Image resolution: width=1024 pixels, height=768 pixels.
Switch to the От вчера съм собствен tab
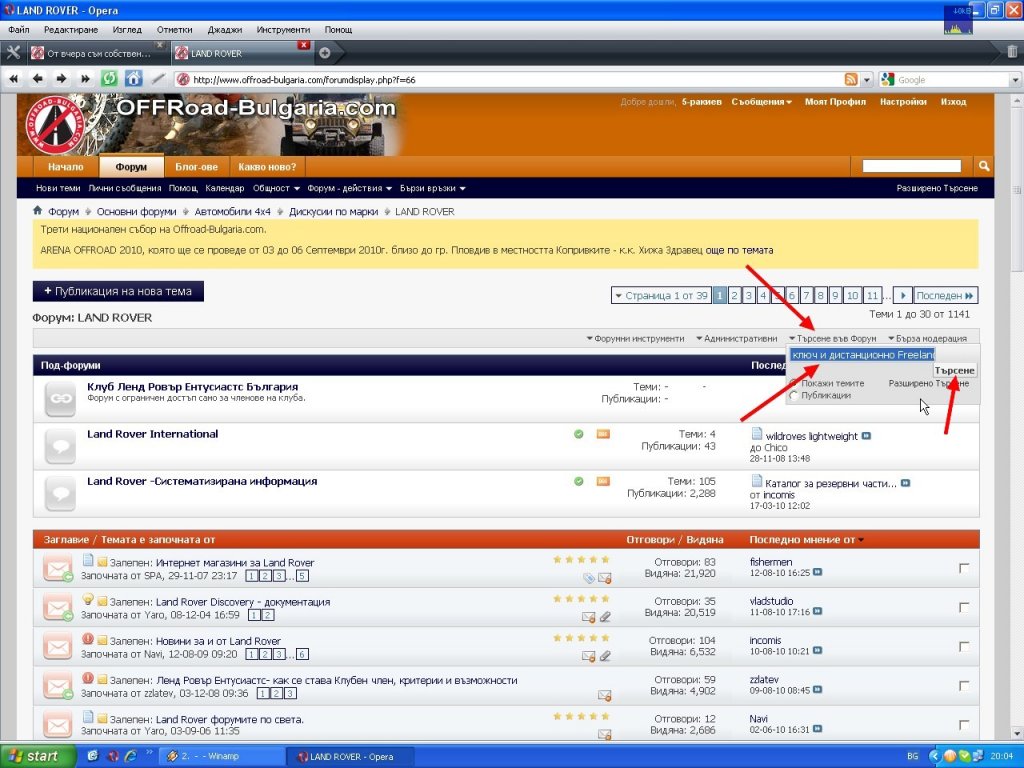click(97, 53)
